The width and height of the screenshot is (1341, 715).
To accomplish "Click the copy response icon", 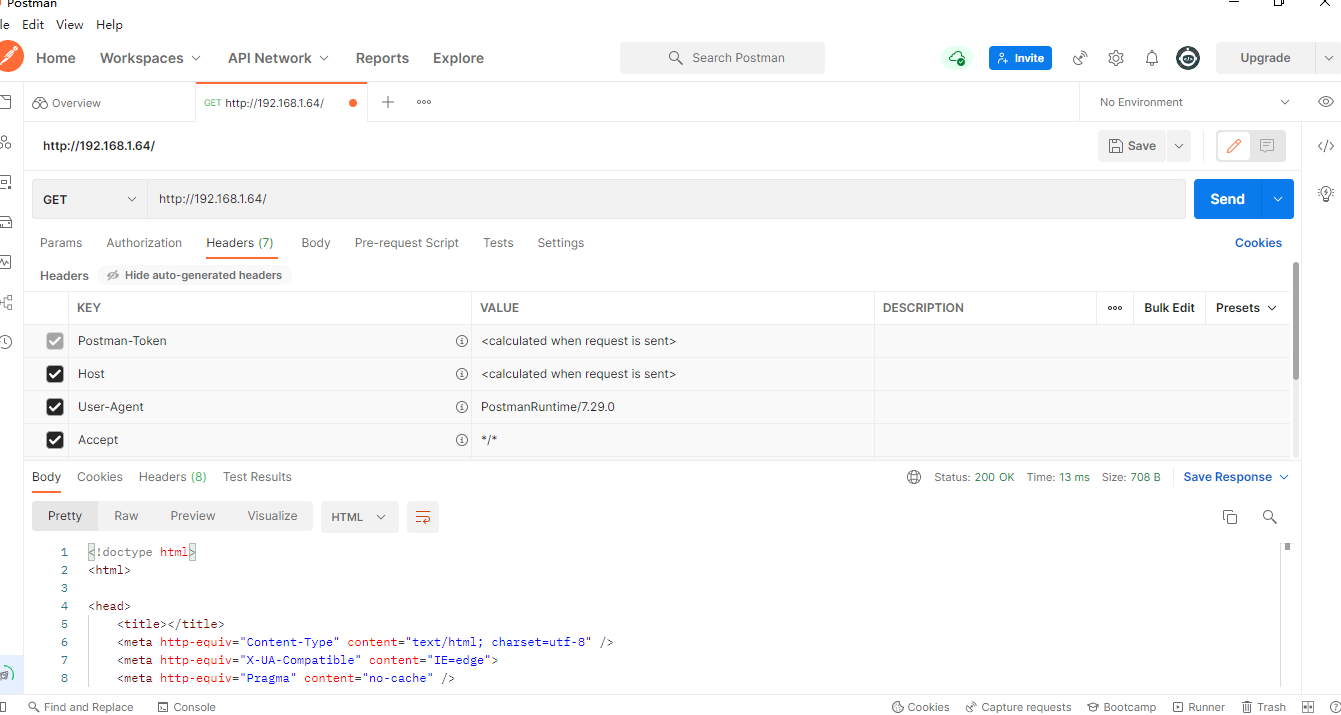I will coord(1230,517).
